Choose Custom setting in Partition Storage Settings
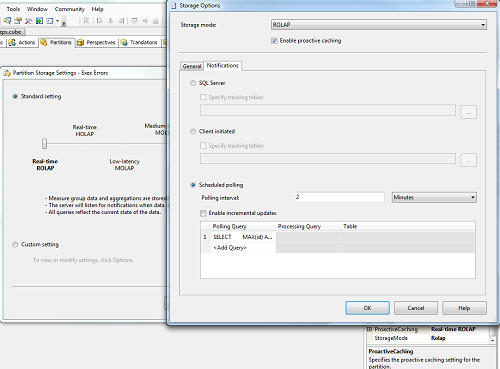Screen dimensions: 500x369 click(15, 244)
